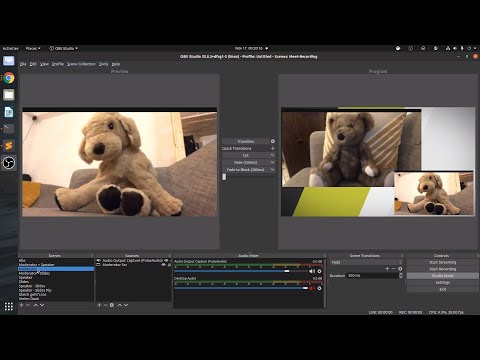Click Start Recording
Image resolution: width=480 pixels, height=360 pixels.
(x=443, y=269)
